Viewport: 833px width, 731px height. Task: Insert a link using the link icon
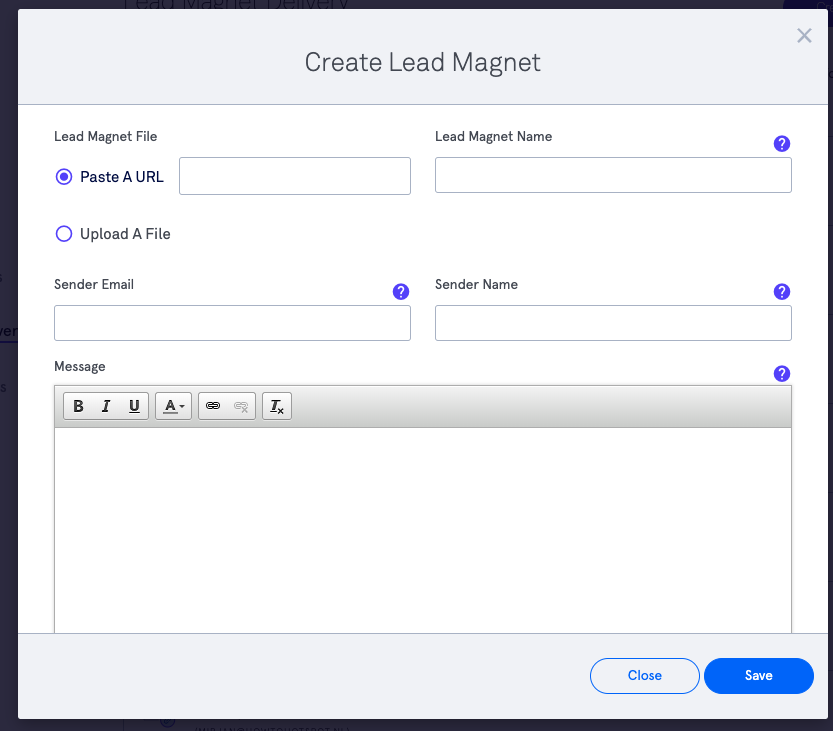(x=213, y=406)
